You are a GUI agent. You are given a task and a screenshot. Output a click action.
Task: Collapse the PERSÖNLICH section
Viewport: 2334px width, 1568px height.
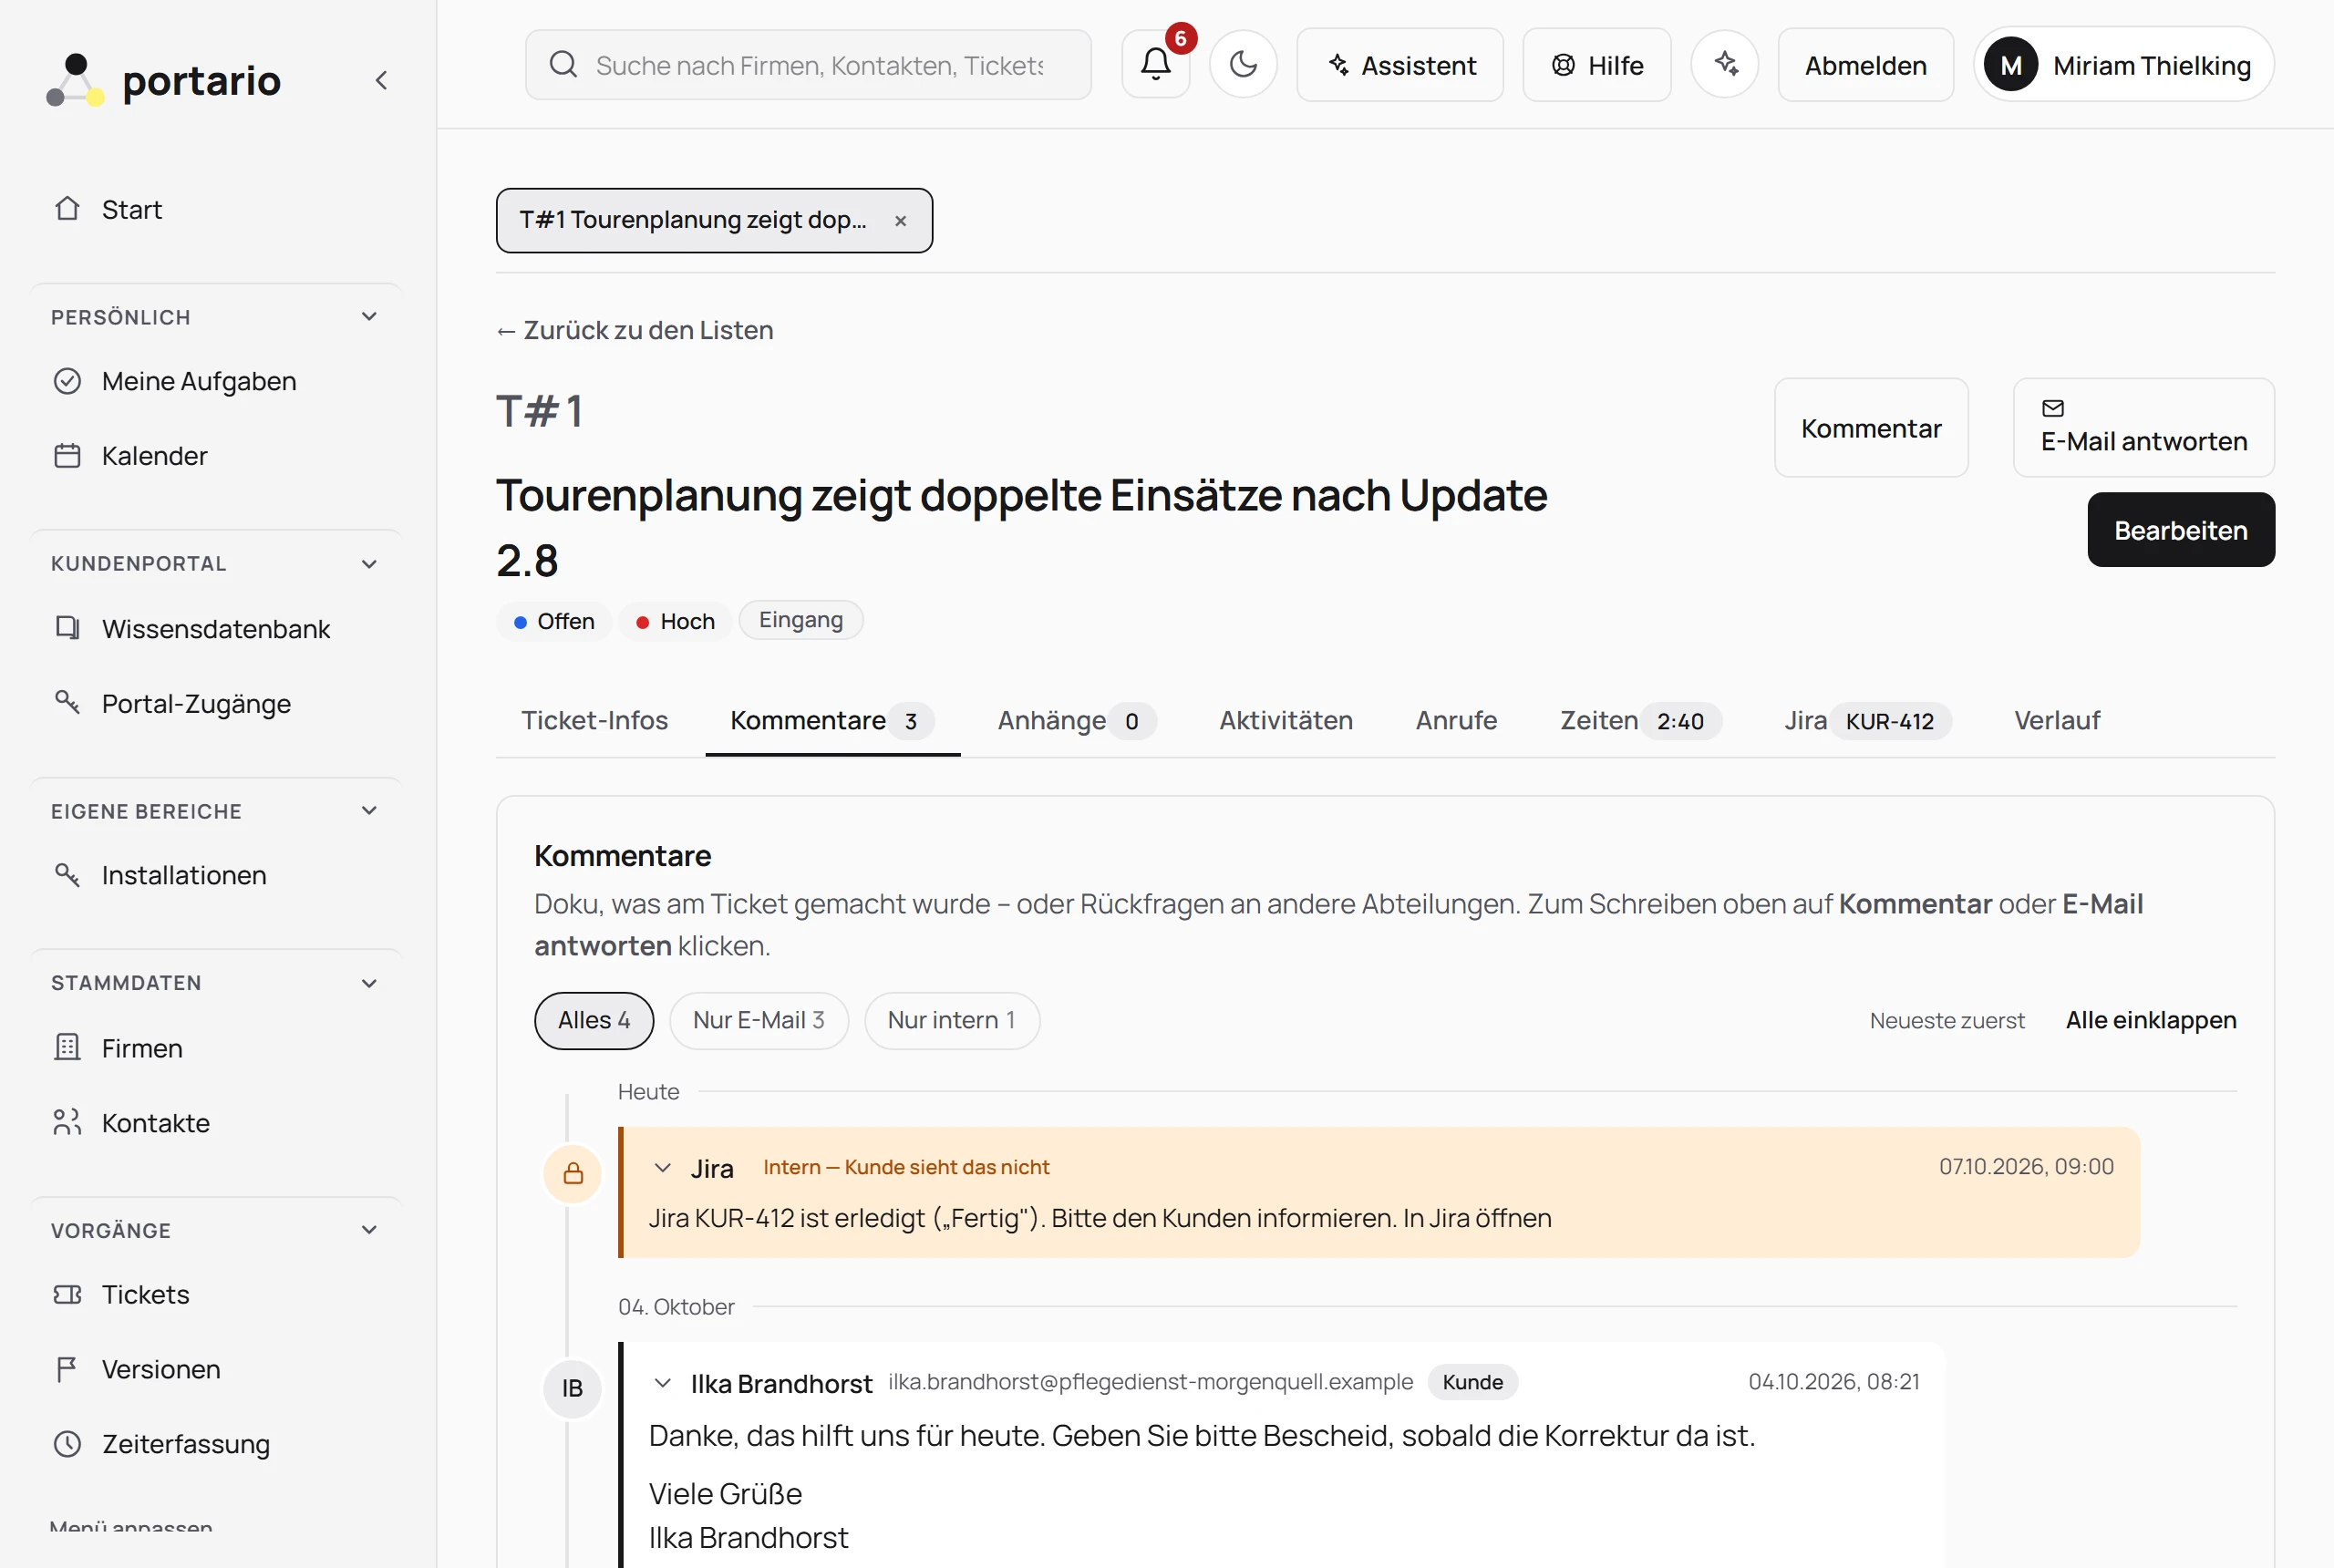tap(369, 317)
